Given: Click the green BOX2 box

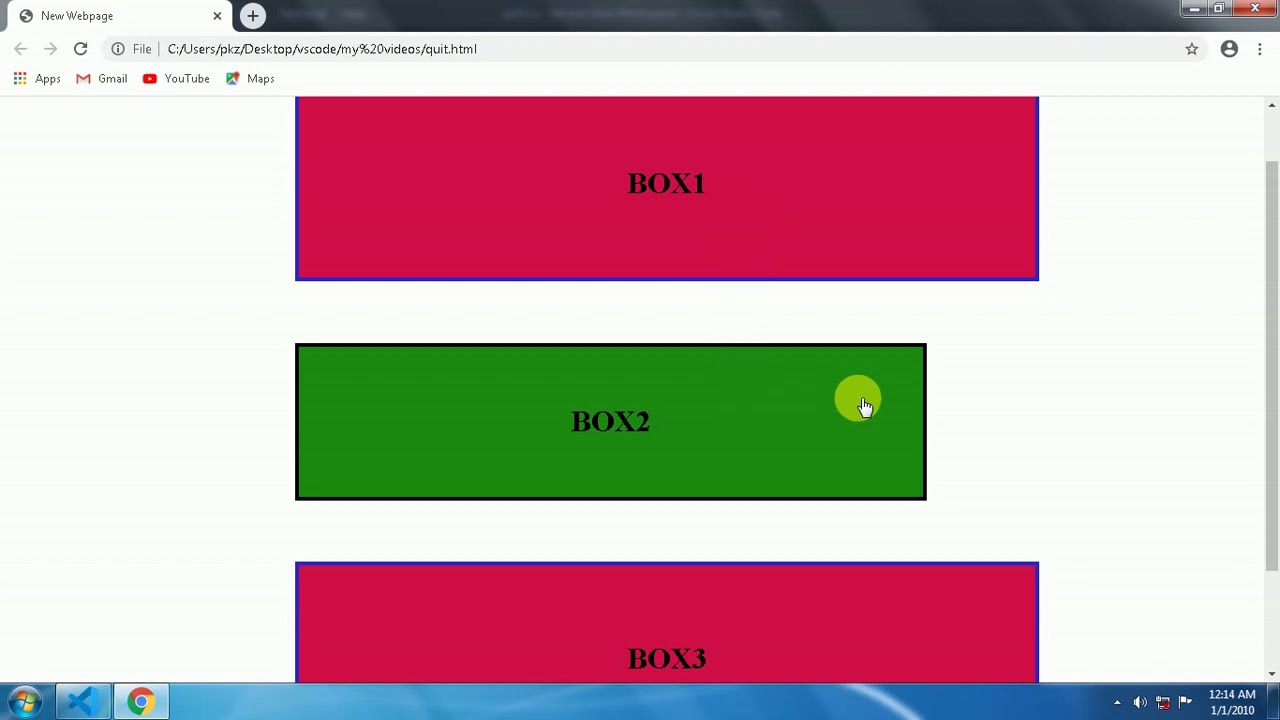Looking at the screenshot, I should (x=611, y=422).
